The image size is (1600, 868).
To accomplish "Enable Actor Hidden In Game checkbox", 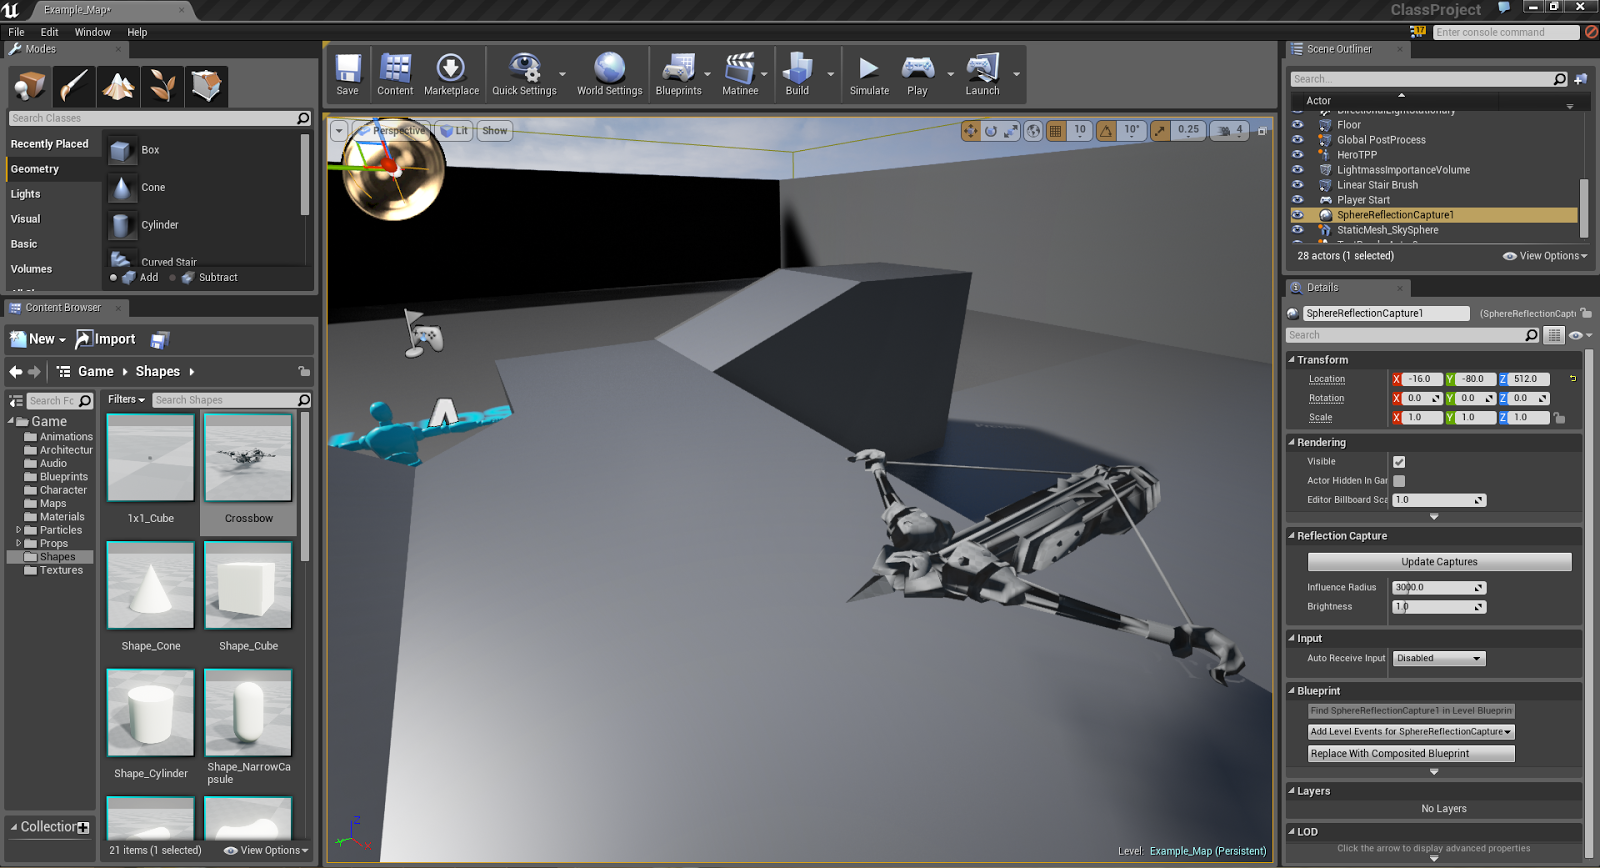I will 1399,481.
